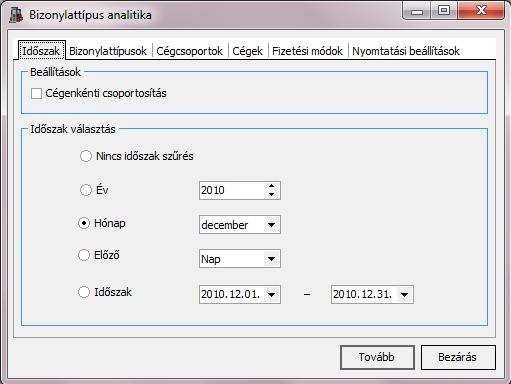Image resolution: width=511 pixels, height=384 pixels.
Task: Click the application icon in title bar
Action: click(x=16, y=15)
